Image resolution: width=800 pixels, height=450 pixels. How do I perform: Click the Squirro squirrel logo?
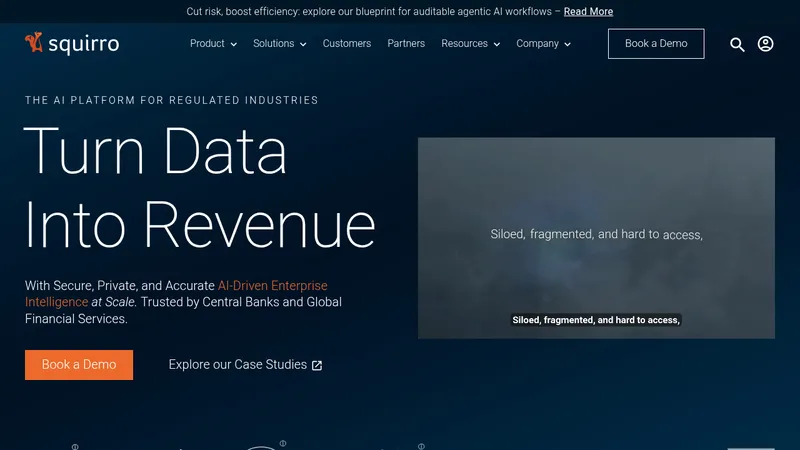(x=34, y=42)
